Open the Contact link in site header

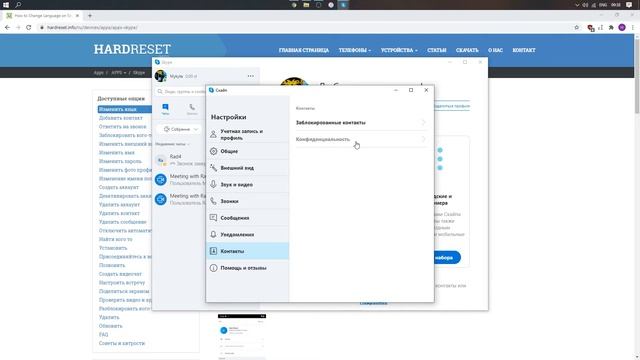pyautogui.click(x=524, y=50)
